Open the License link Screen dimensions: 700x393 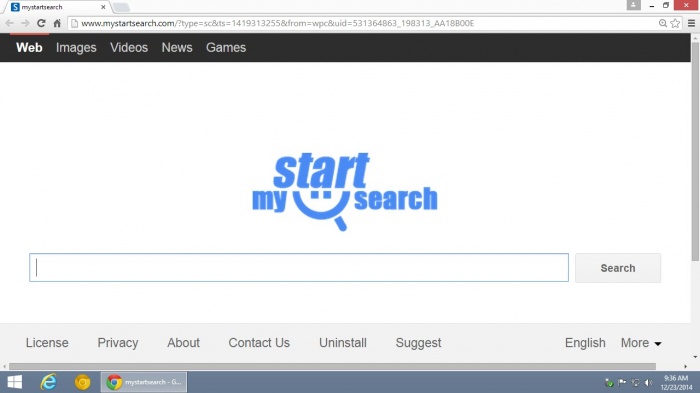click(x=47, y=343)
